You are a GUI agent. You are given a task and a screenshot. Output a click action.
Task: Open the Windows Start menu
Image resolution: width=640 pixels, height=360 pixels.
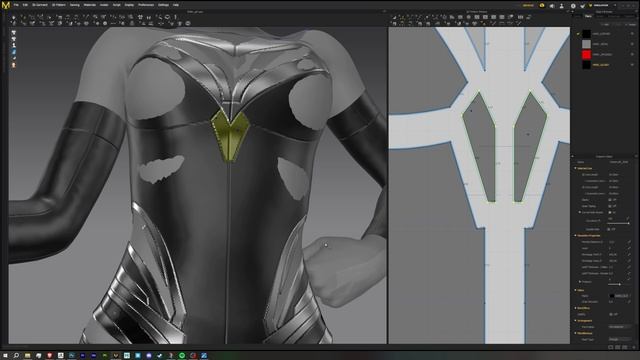[5, 356]
